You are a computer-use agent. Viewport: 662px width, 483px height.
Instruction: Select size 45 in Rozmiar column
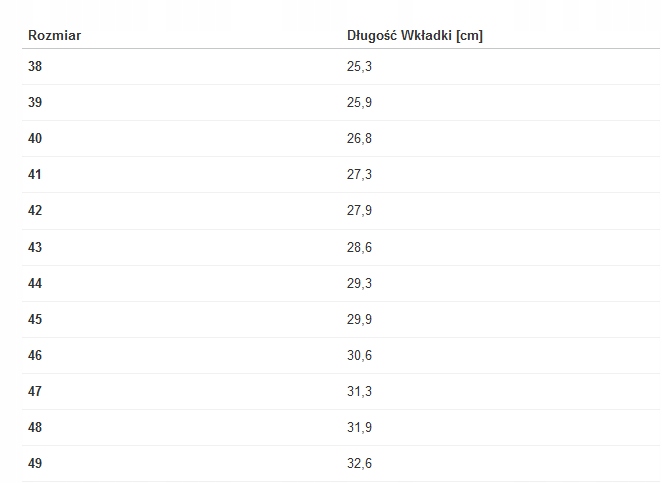[x=36, y=319]
